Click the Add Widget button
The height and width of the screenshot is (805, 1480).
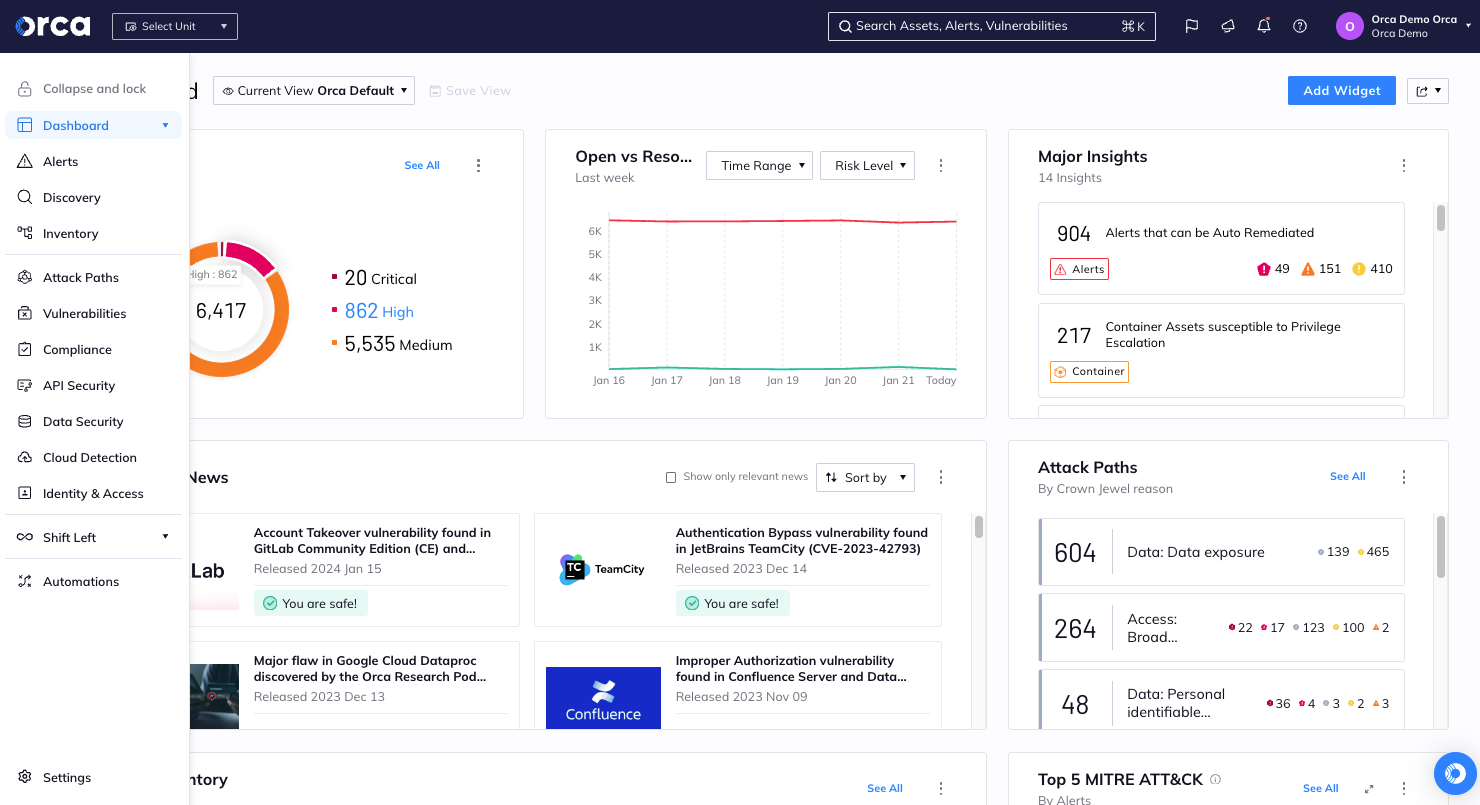tap(1341, 90)
